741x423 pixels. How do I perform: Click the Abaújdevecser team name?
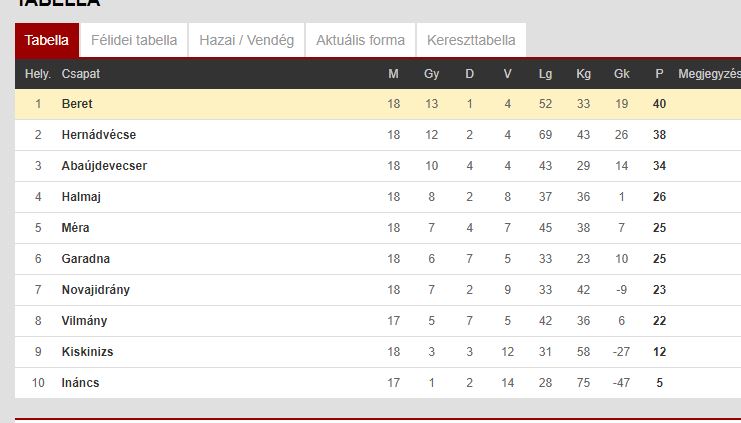(x=104, y=166)
